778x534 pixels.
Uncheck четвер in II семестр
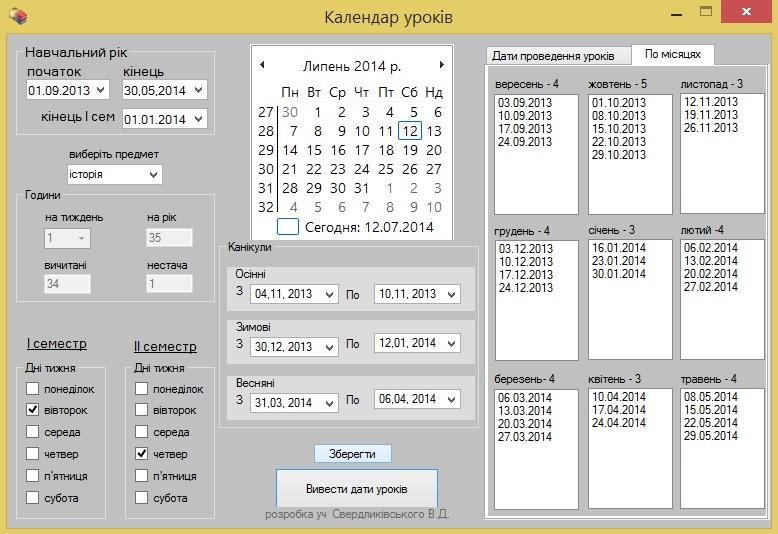[142, 454]
